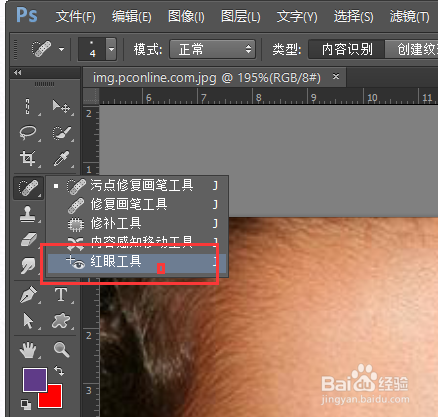Select the Eraser tool

(28, 239)
